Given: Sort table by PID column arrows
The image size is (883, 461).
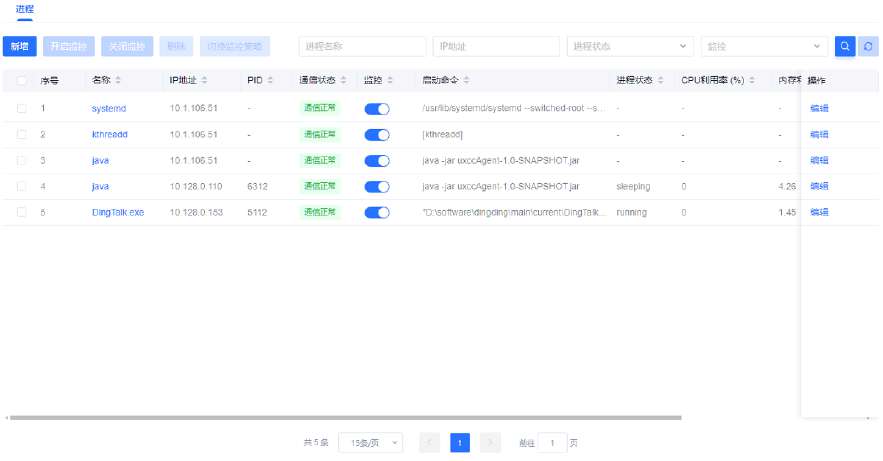Looking at the screenshot, I should click(x=271, y=80).
